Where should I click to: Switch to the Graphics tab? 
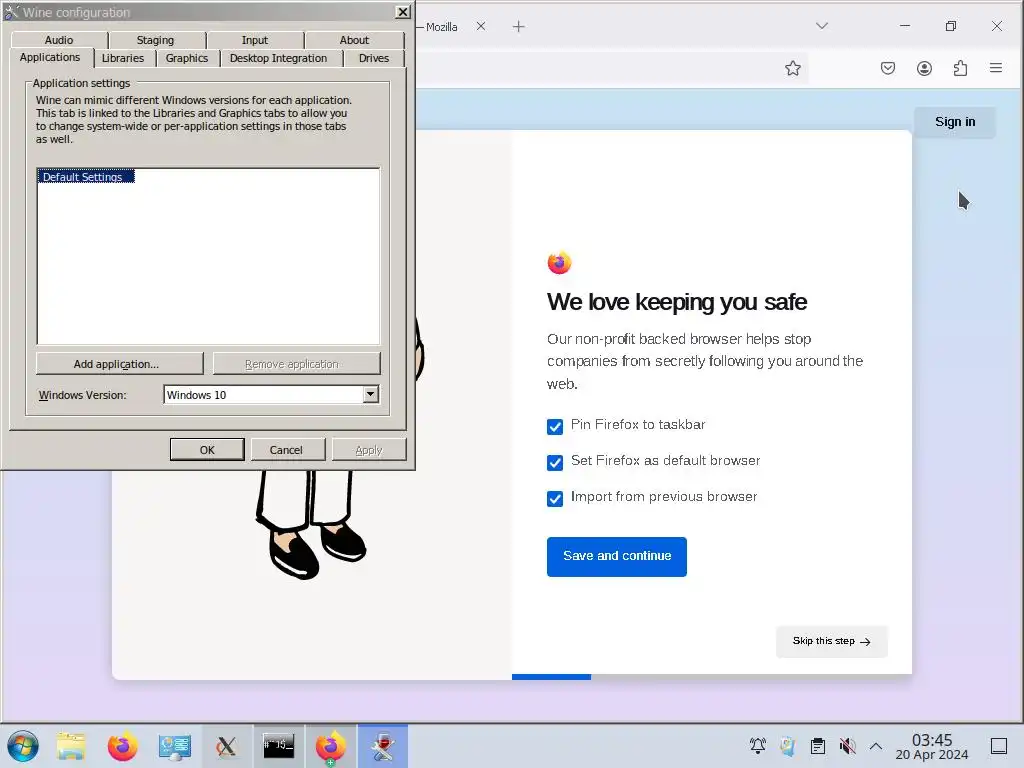coord(187,58)
